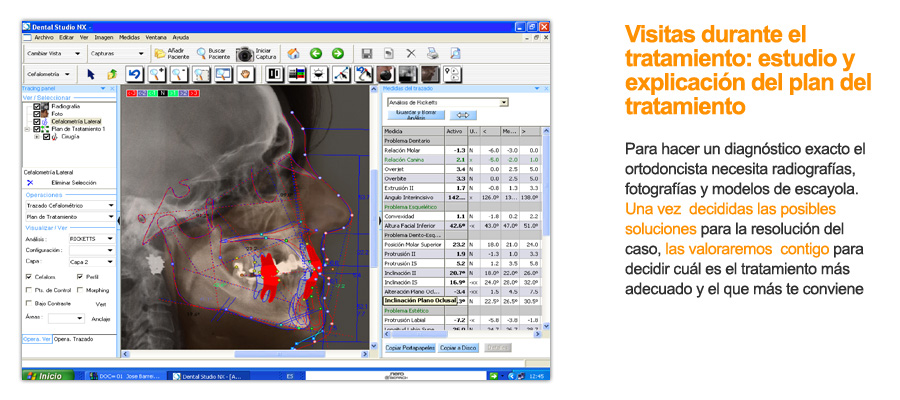The image size is (900, 400).
Task: Open the Ventana menu
Action: pyautogui.click(x=156, y=37)
